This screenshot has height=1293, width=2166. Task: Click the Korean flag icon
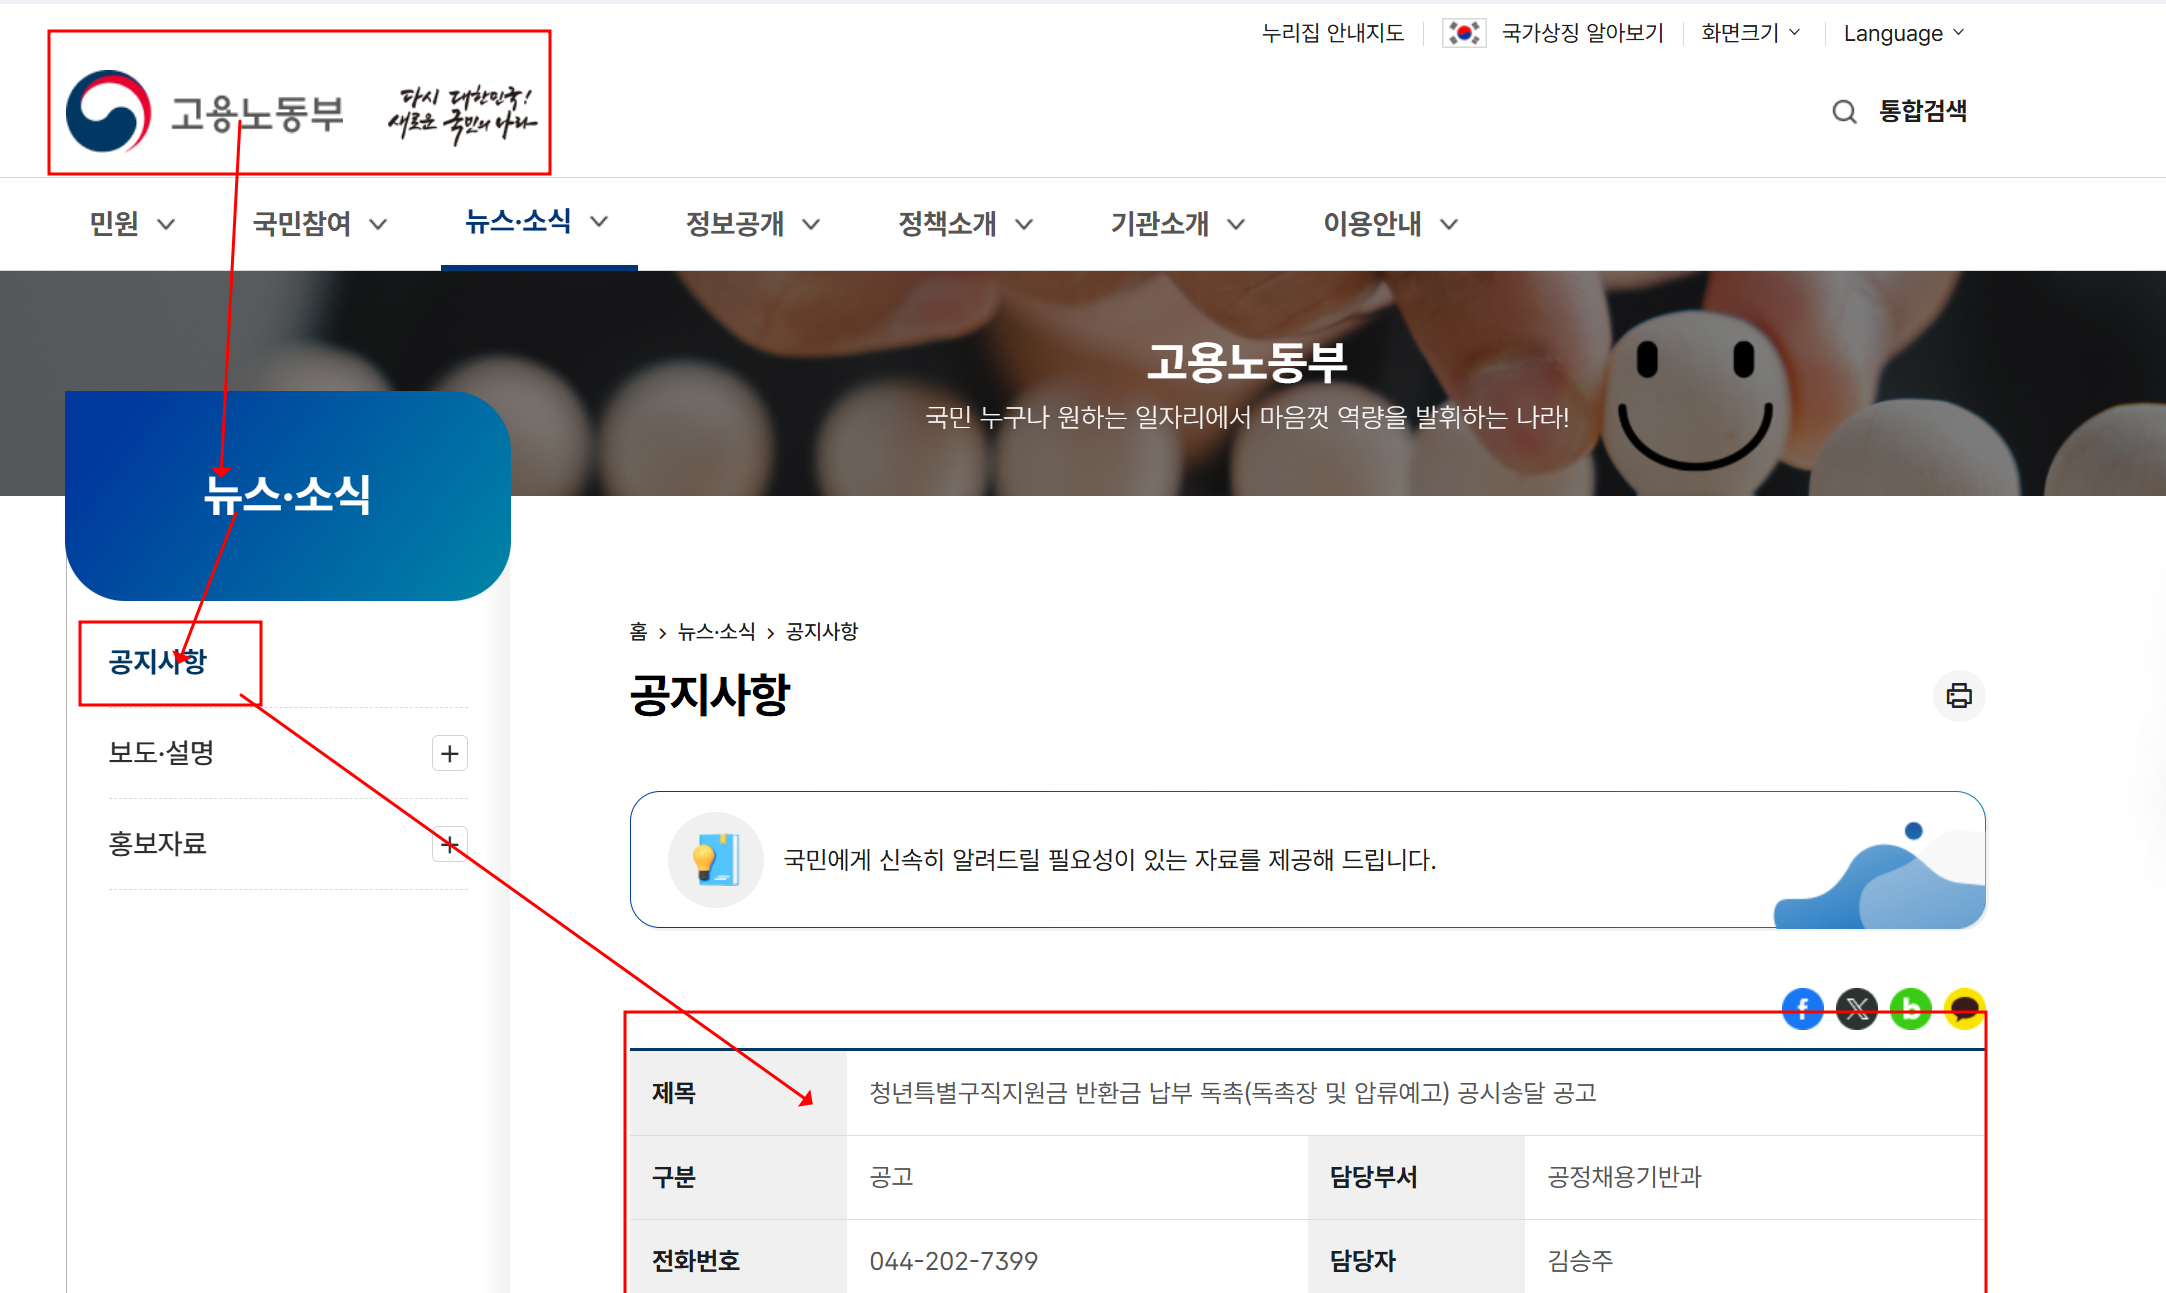click(1464, 33)
